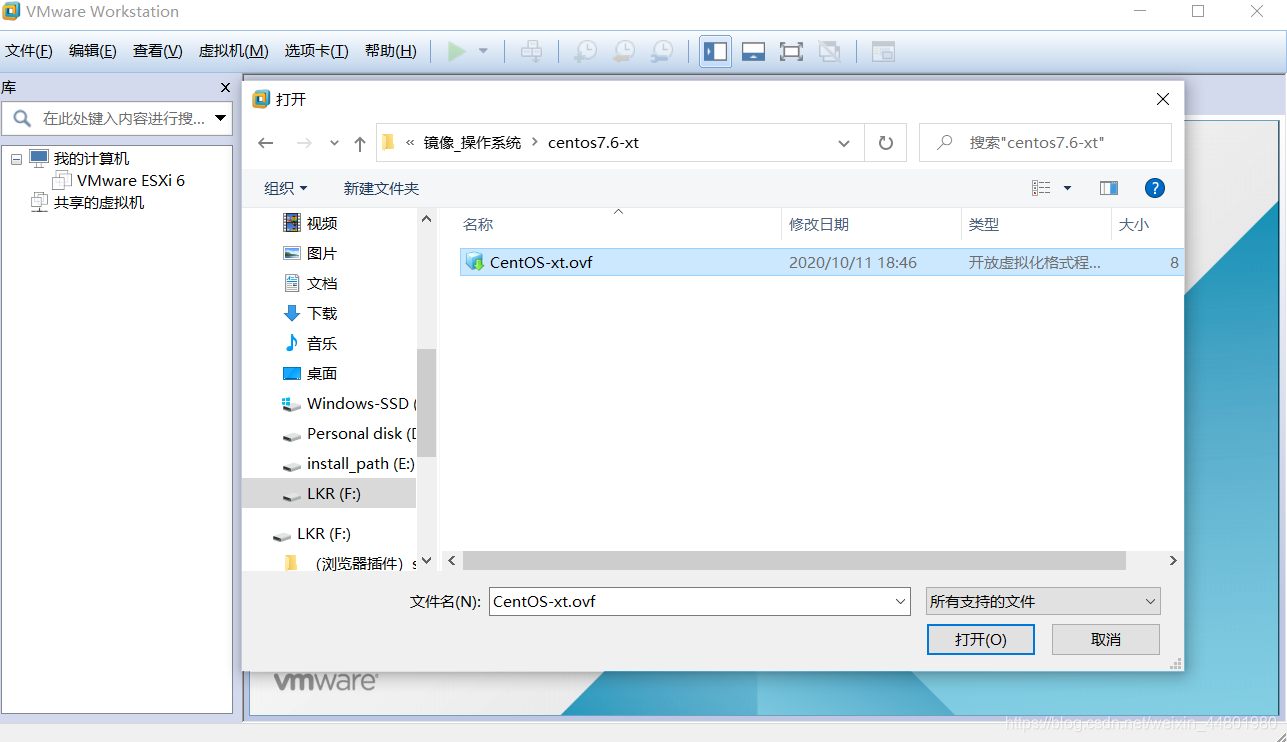Click the Forward arrow in Open dialog
The image size is (1287, 742).
pyautogui.click(x=304, y=143)
